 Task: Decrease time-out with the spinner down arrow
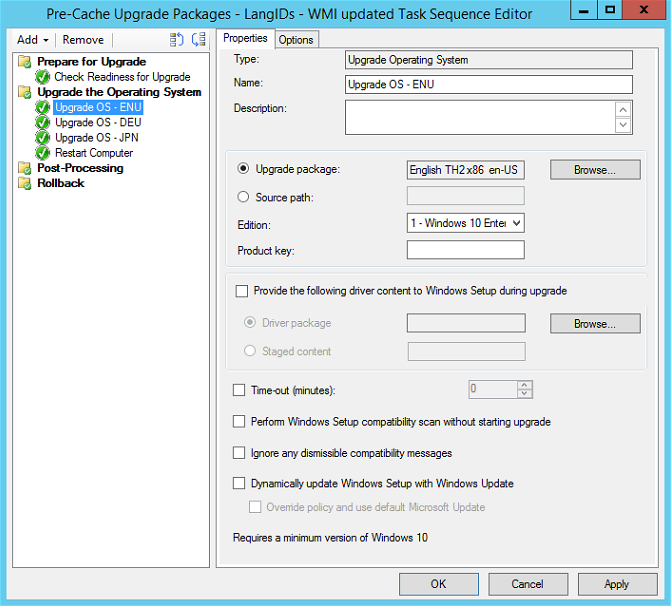point(525,394)
